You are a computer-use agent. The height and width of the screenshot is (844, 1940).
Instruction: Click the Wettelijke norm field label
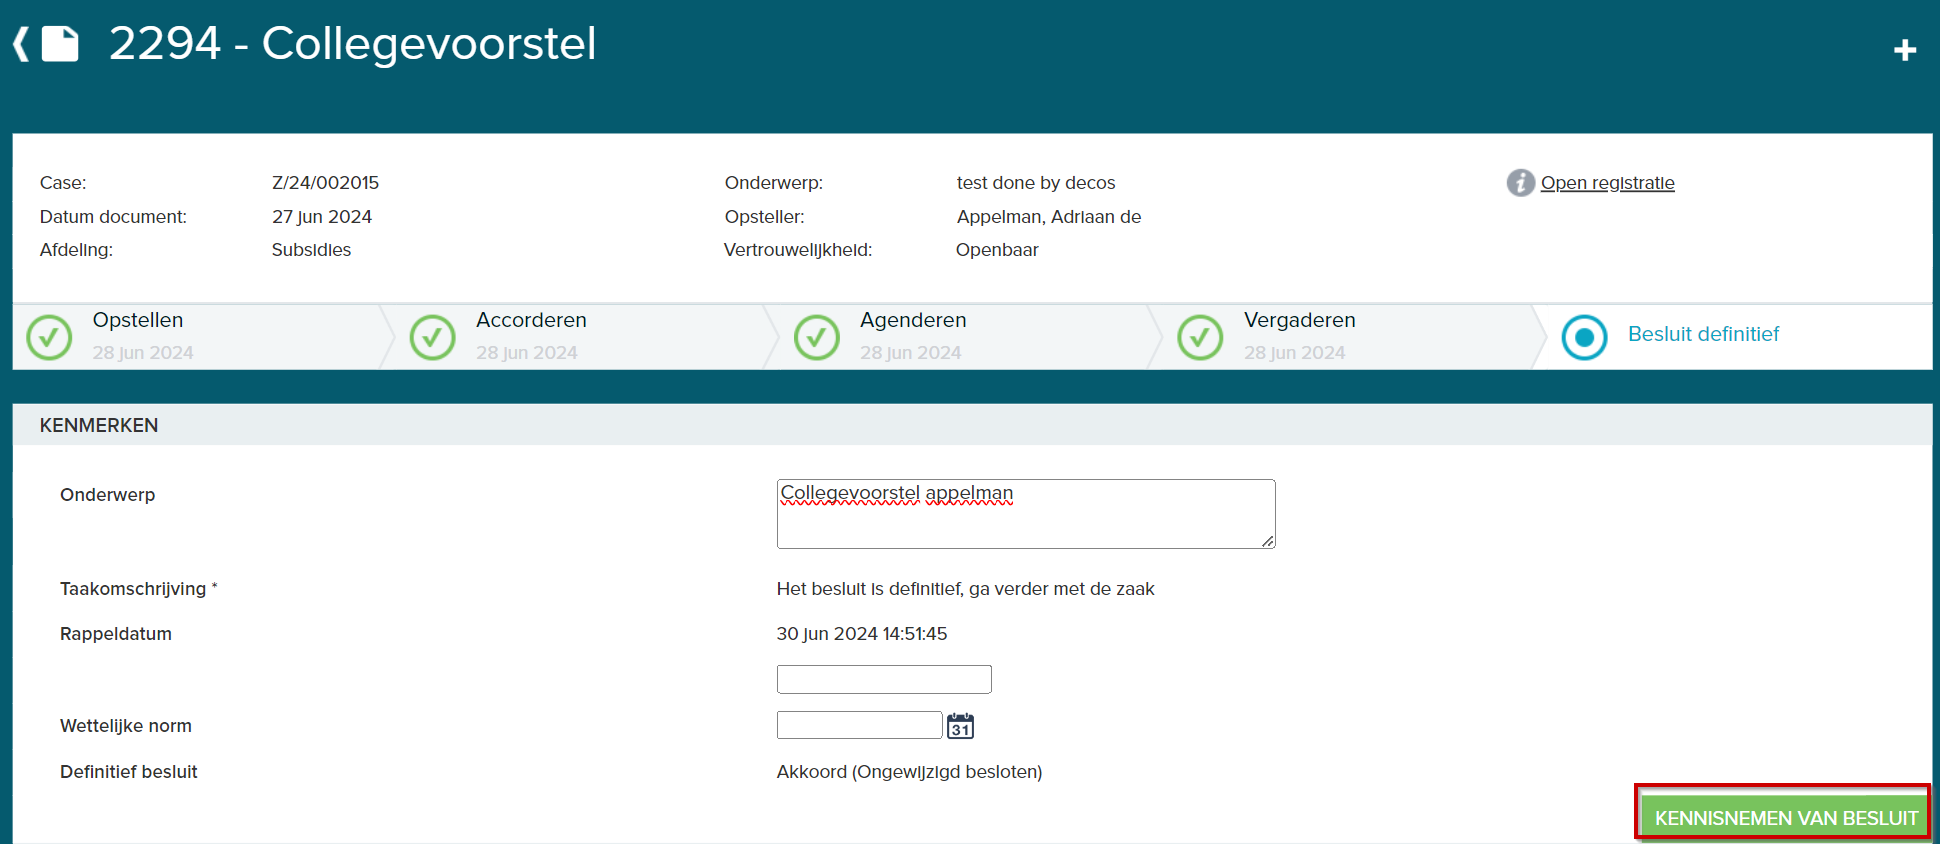point(125,726)
